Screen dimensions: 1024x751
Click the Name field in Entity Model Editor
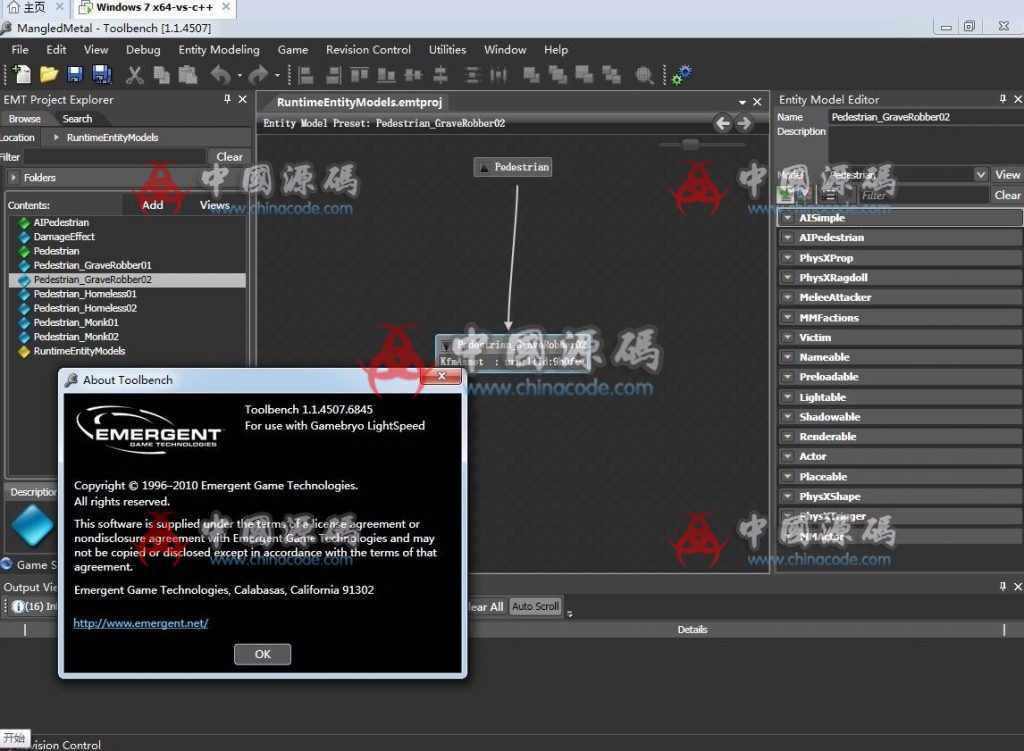click(925, 117)
